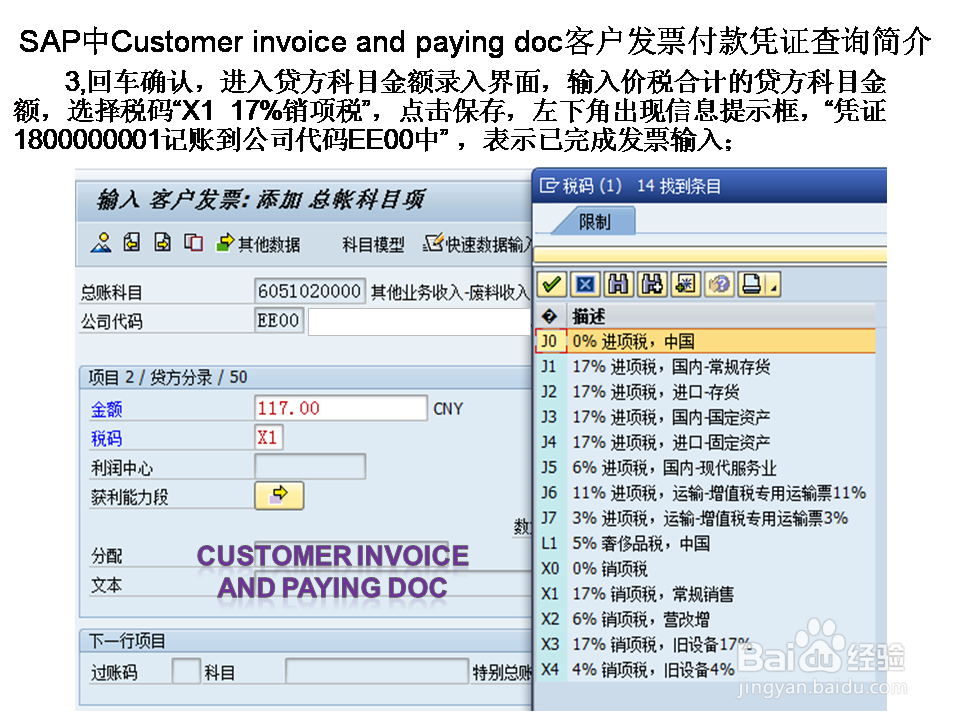The width and height of the screenshot is (960, 720).
Task: Click the print icon in tax code dialog
Action: (752, 284)
